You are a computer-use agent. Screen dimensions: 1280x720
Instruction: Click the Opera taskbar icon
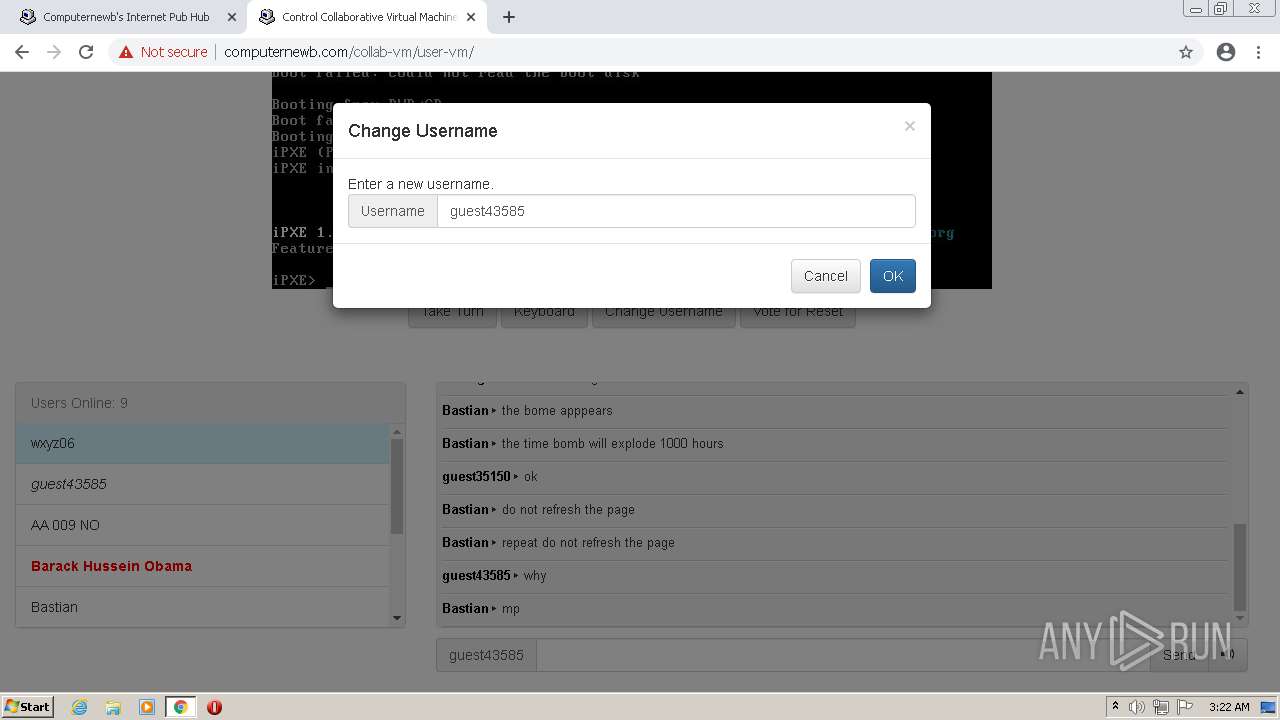214,707
